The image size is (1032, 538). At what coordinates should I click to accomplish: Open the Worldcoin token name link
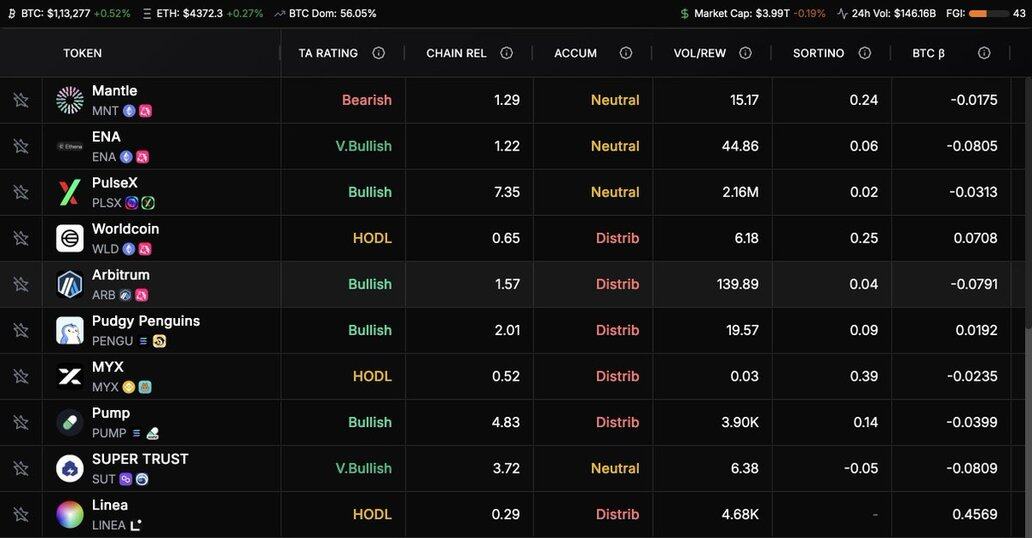125,229
